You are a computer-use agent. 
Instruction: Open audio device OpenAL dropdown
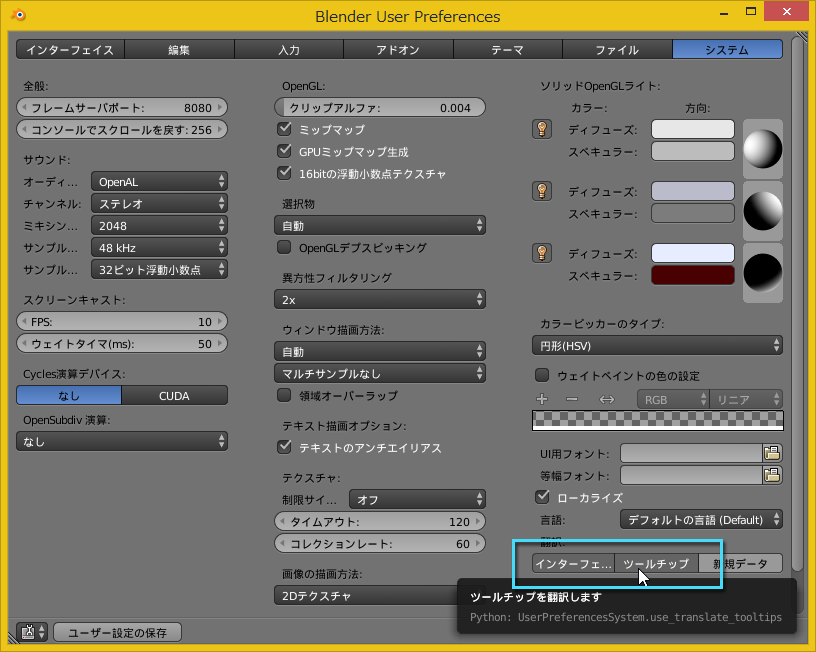(x=159, y=182)
